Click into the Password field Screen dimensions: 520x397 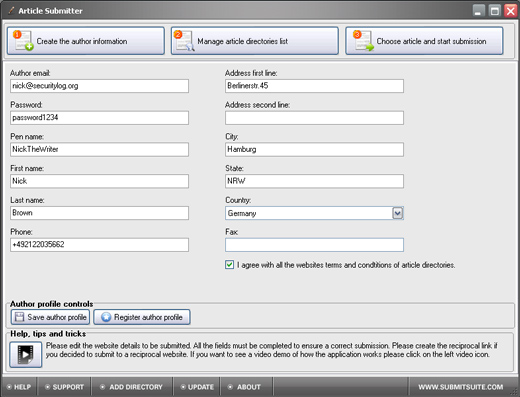[99, 118]
